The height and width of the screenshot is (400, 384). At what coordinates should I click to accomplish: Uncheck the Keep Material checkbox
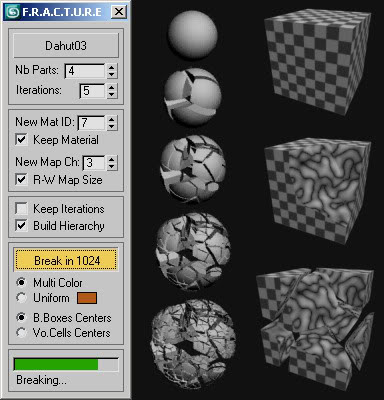coord(21,140)
